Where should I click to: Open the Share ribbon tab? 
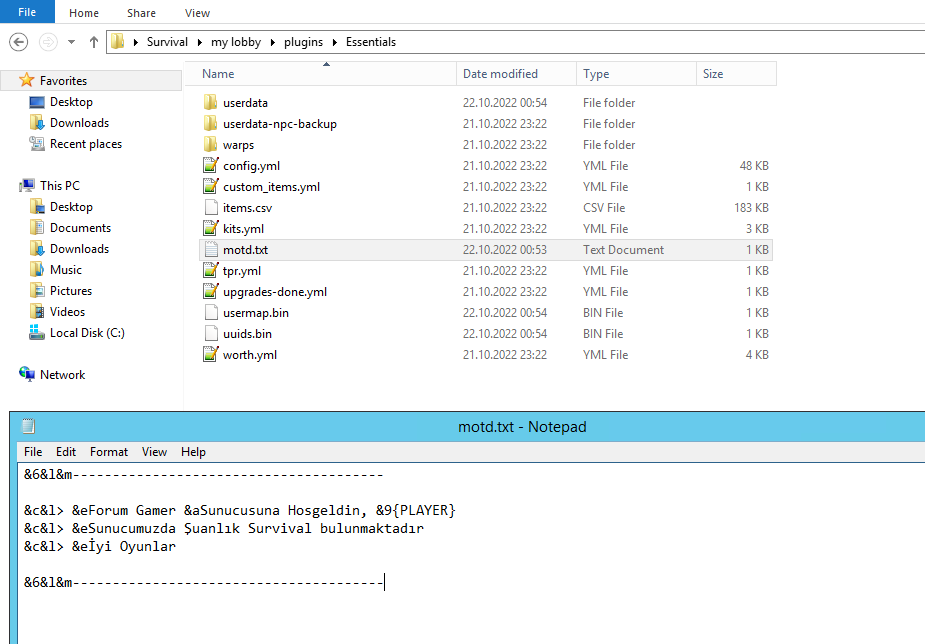(x=142, y=13)
